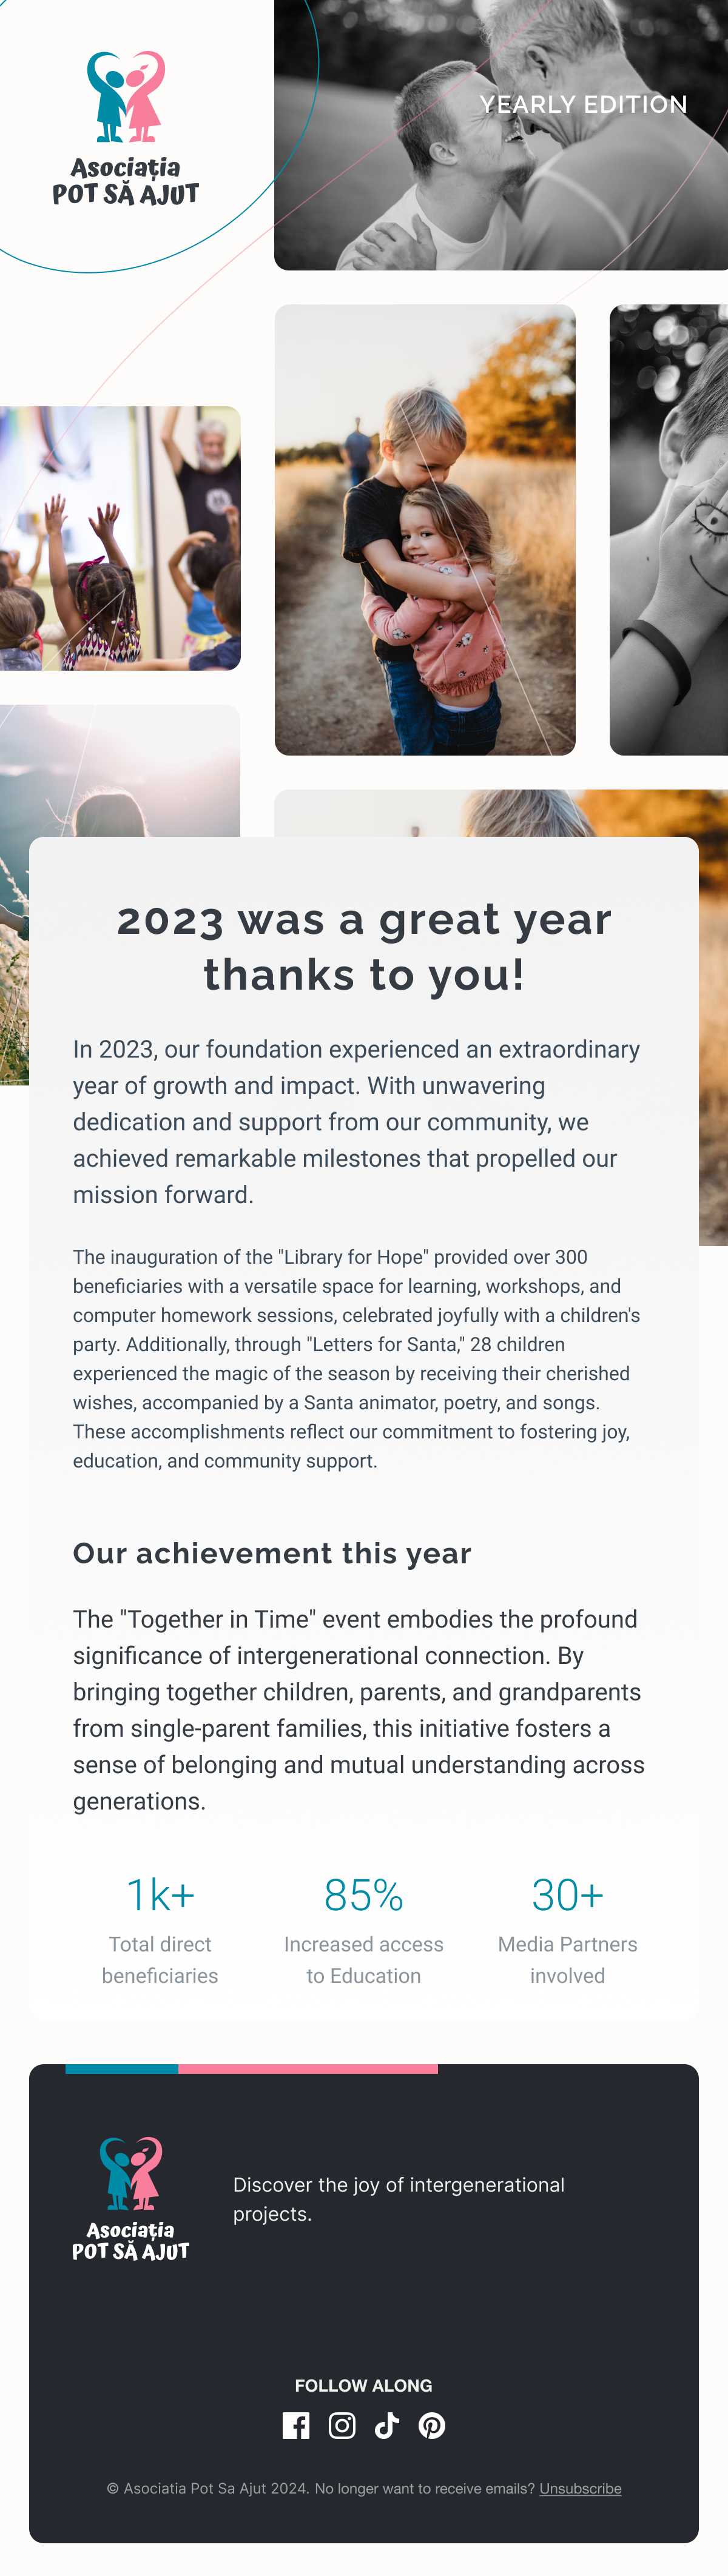Click the 'Our achievement this year' heading
728x2576 pixels.
point(272,1553)
